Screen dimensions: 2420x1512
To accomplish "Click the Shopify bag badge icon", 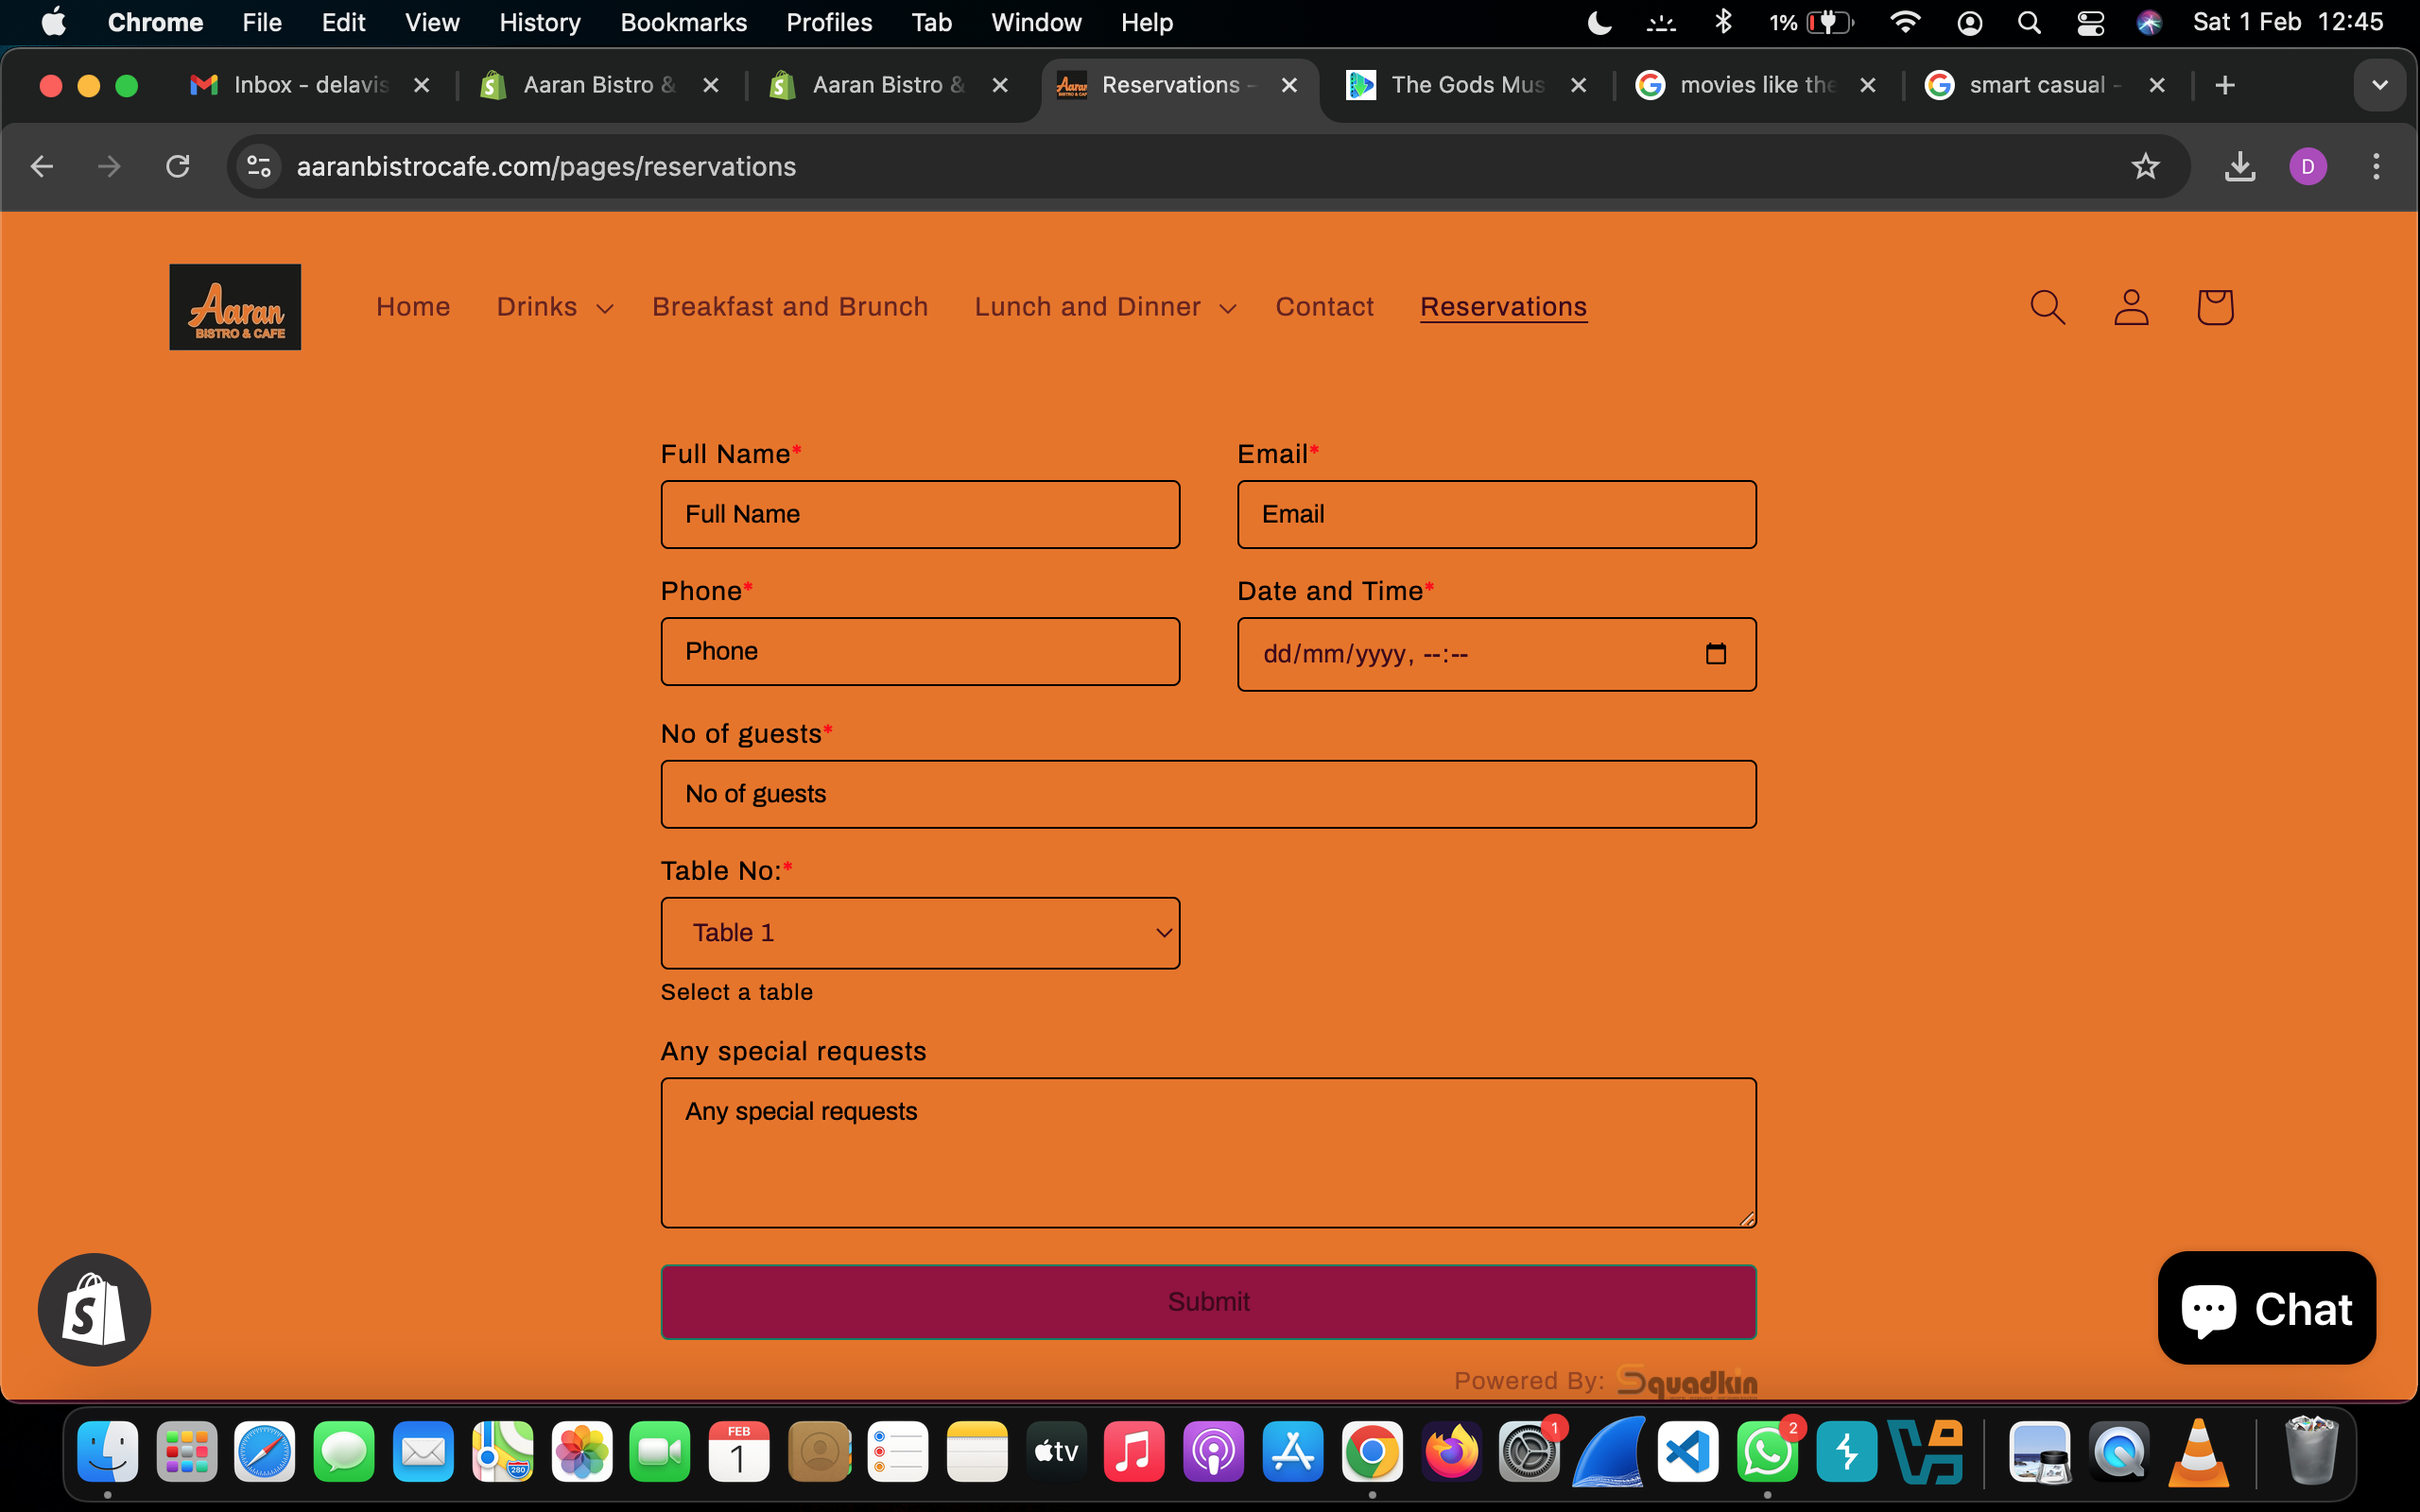I will [94, 1309].
